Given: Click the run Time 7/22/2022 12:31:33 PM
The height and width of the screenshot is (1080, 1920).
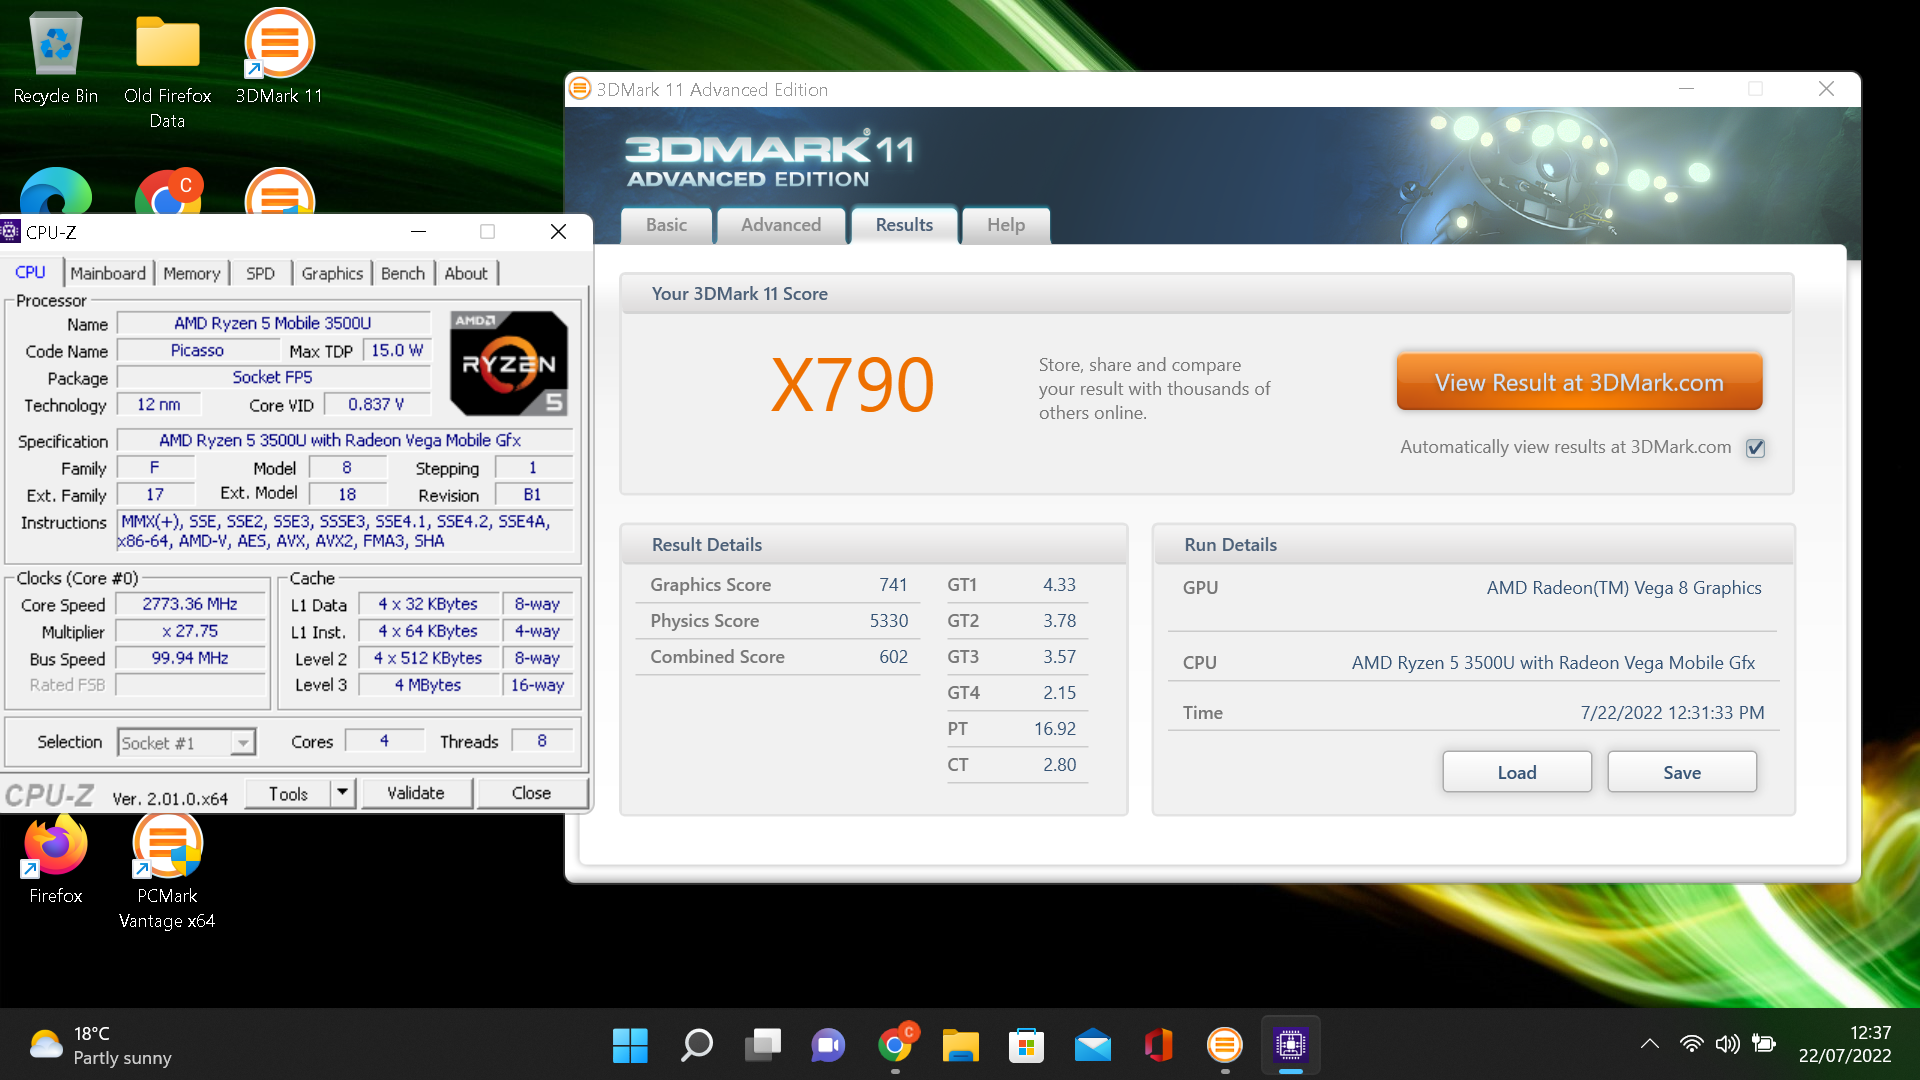Looking at the screenshot, I should 1672,713.
